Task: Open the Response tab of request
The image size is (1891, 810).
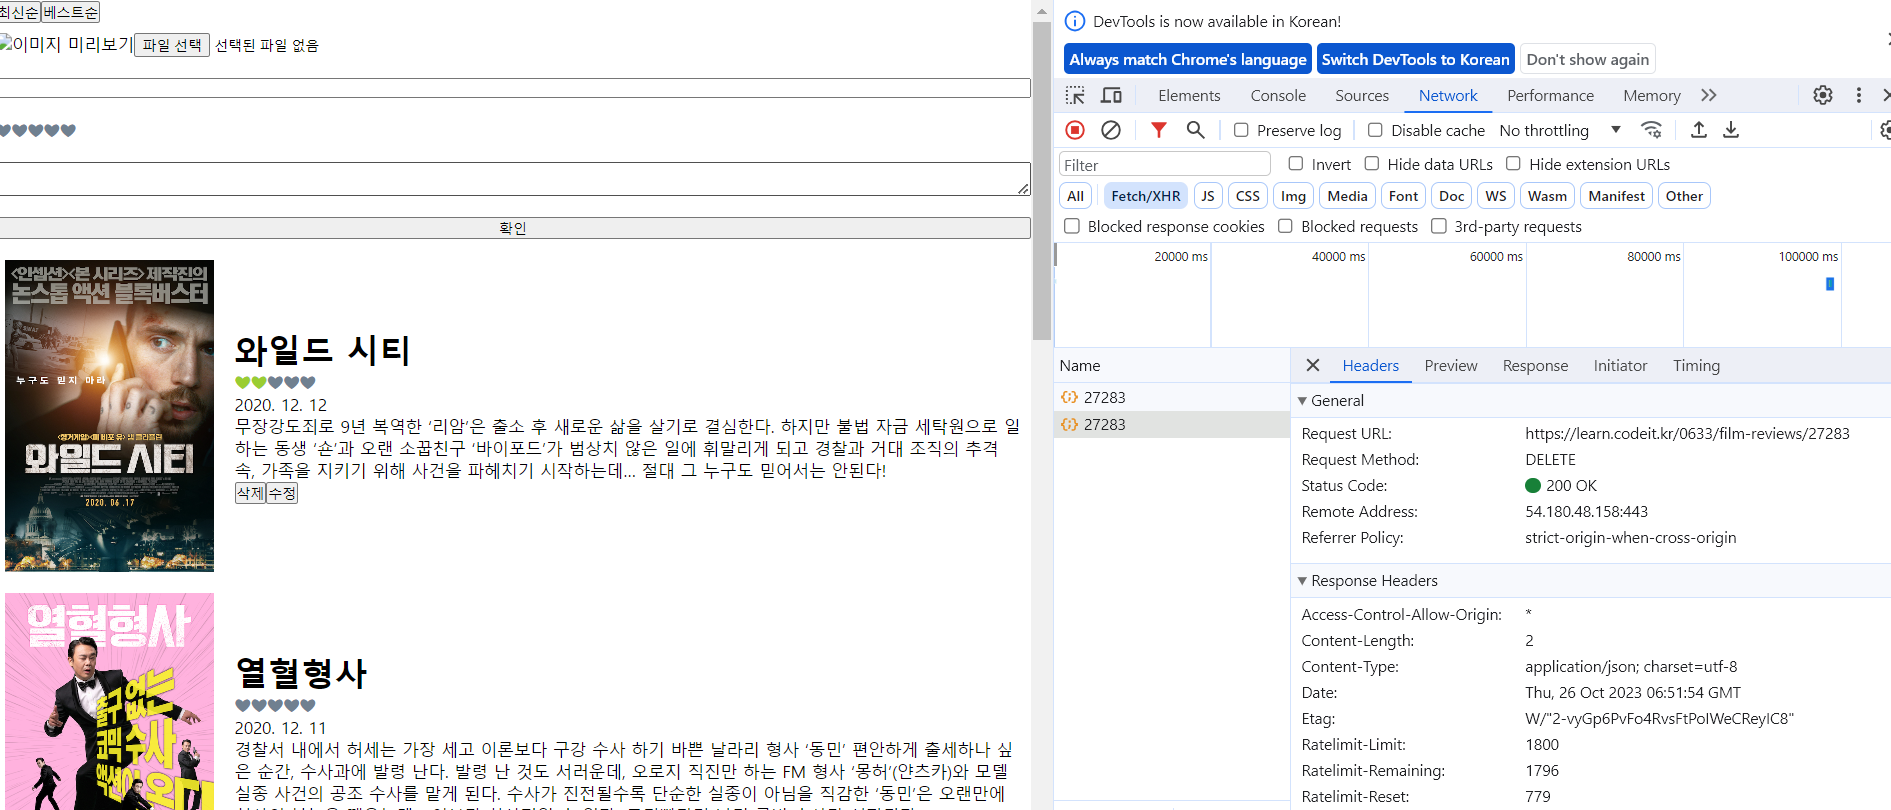Action: click(x=1535, y=366)
